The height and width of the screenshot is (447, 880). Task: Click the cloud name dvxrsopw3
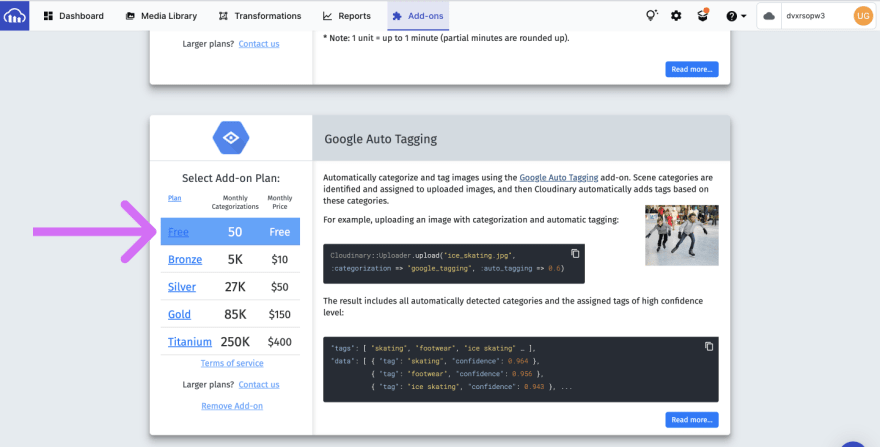(805, 16)
